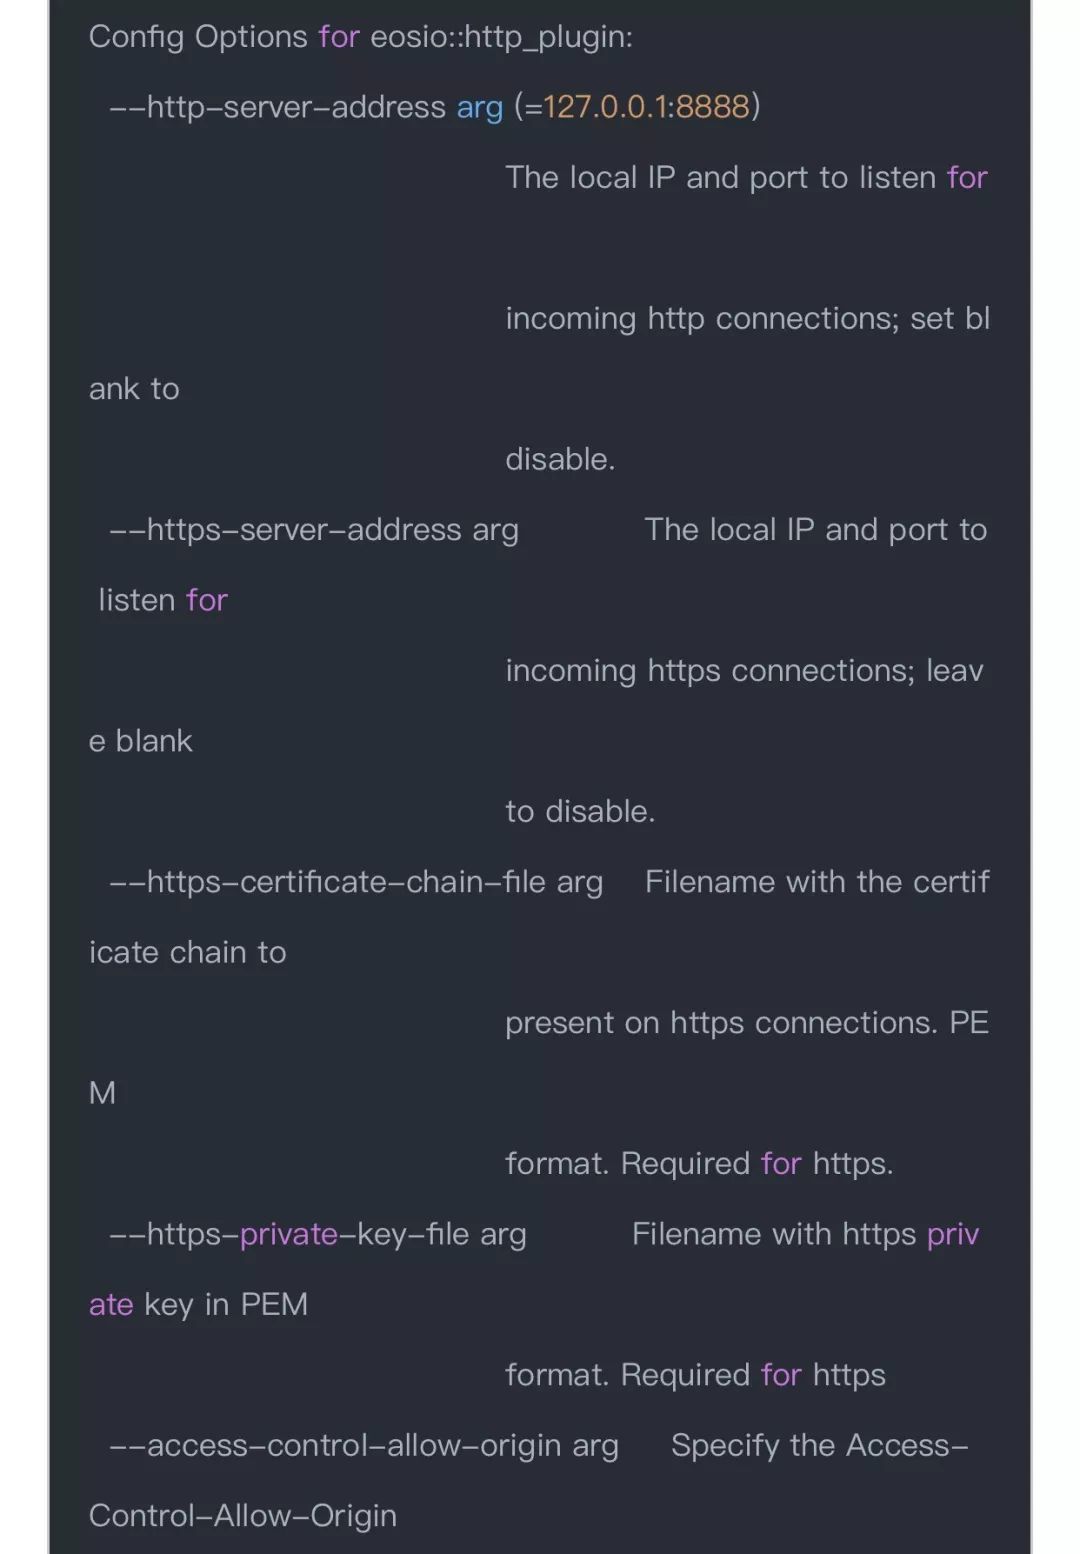
Task: Click the blue 'arg' keyword after http-server-address
Action: [480, 109]
